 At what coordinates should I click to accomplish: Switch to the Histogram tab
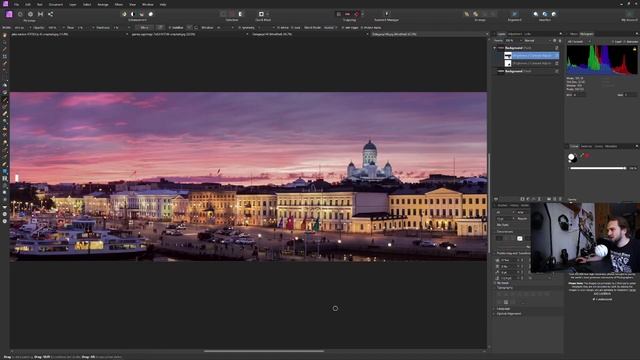[x=587, y=34]
